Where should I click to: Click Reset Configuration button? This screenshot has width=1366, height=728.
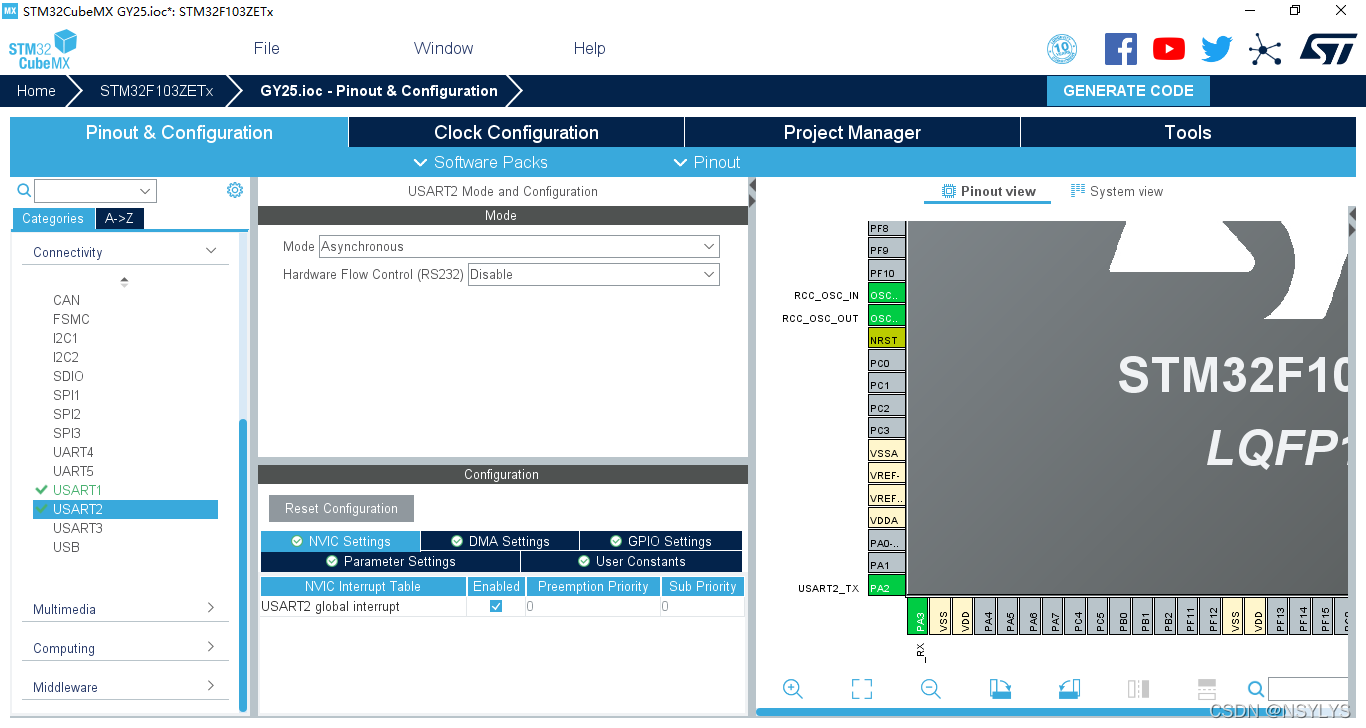tap(341, 508)
